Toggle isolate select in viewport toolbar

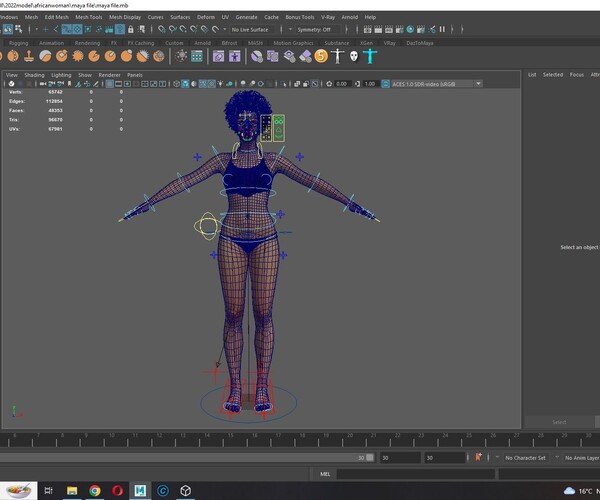click(283, 84)
